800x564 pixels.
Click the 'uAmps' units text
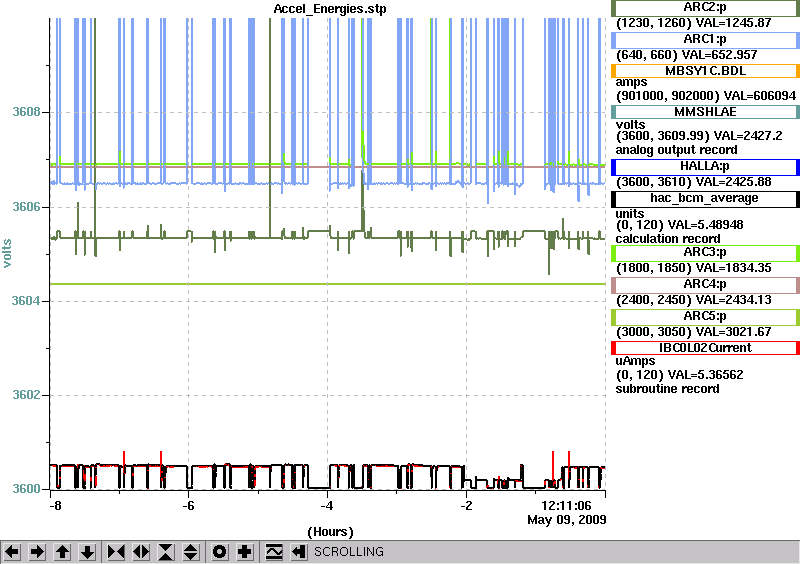(636, 361)
